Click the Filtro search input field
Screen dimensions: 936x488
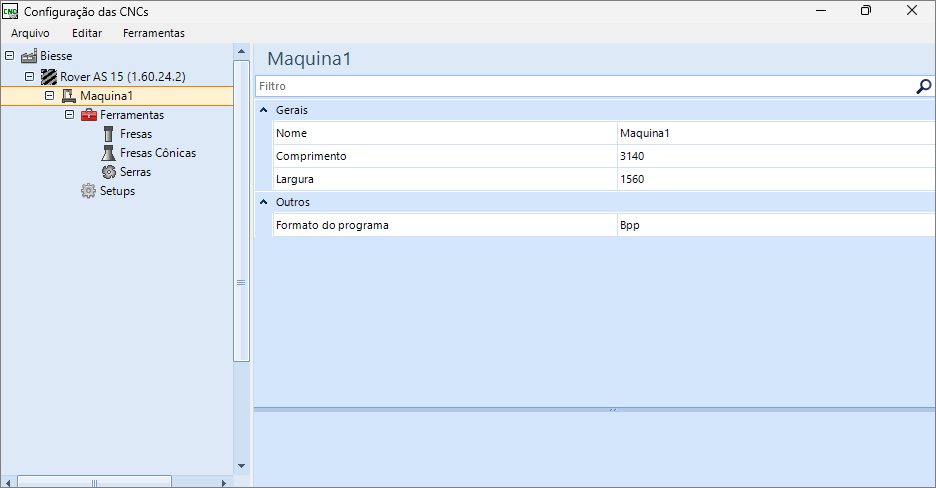point(585,87)
